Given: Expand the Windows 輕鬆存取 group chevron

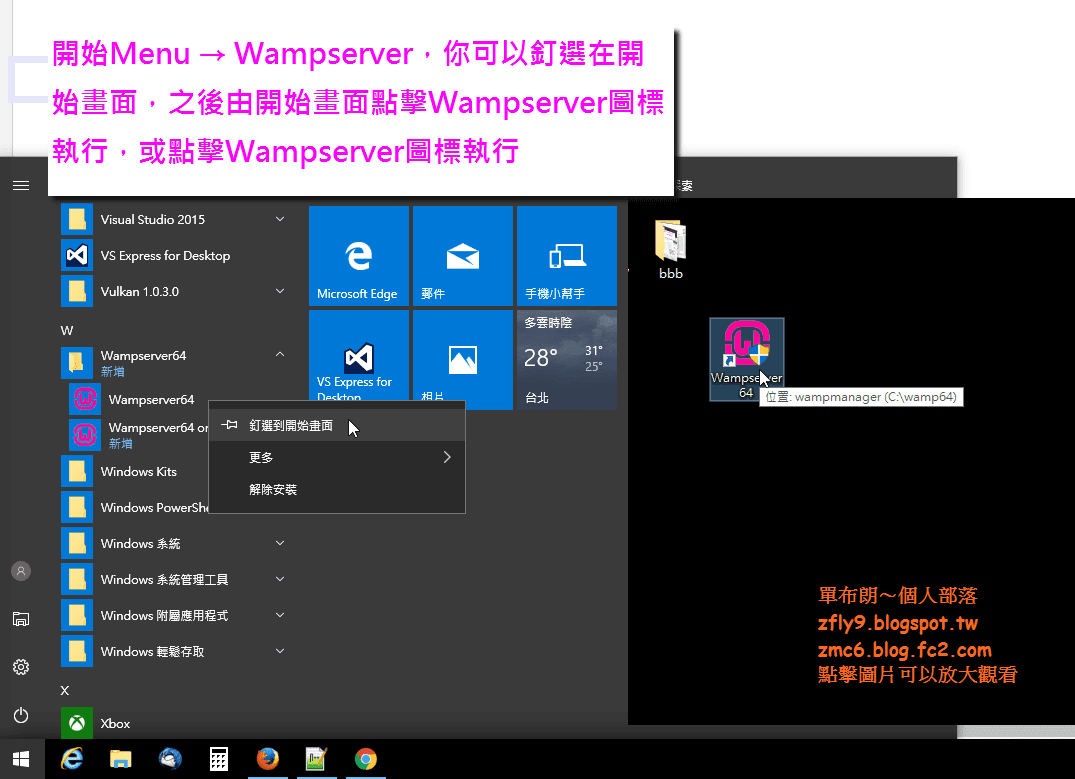Looking at the screenshot, I should (280, 651).
